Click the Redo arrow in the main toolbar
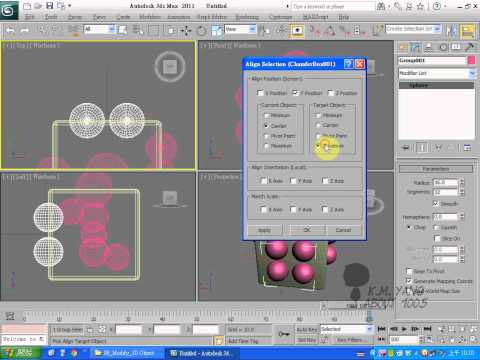The height and width of the screenshot is (360, 480). click(24, 31)
